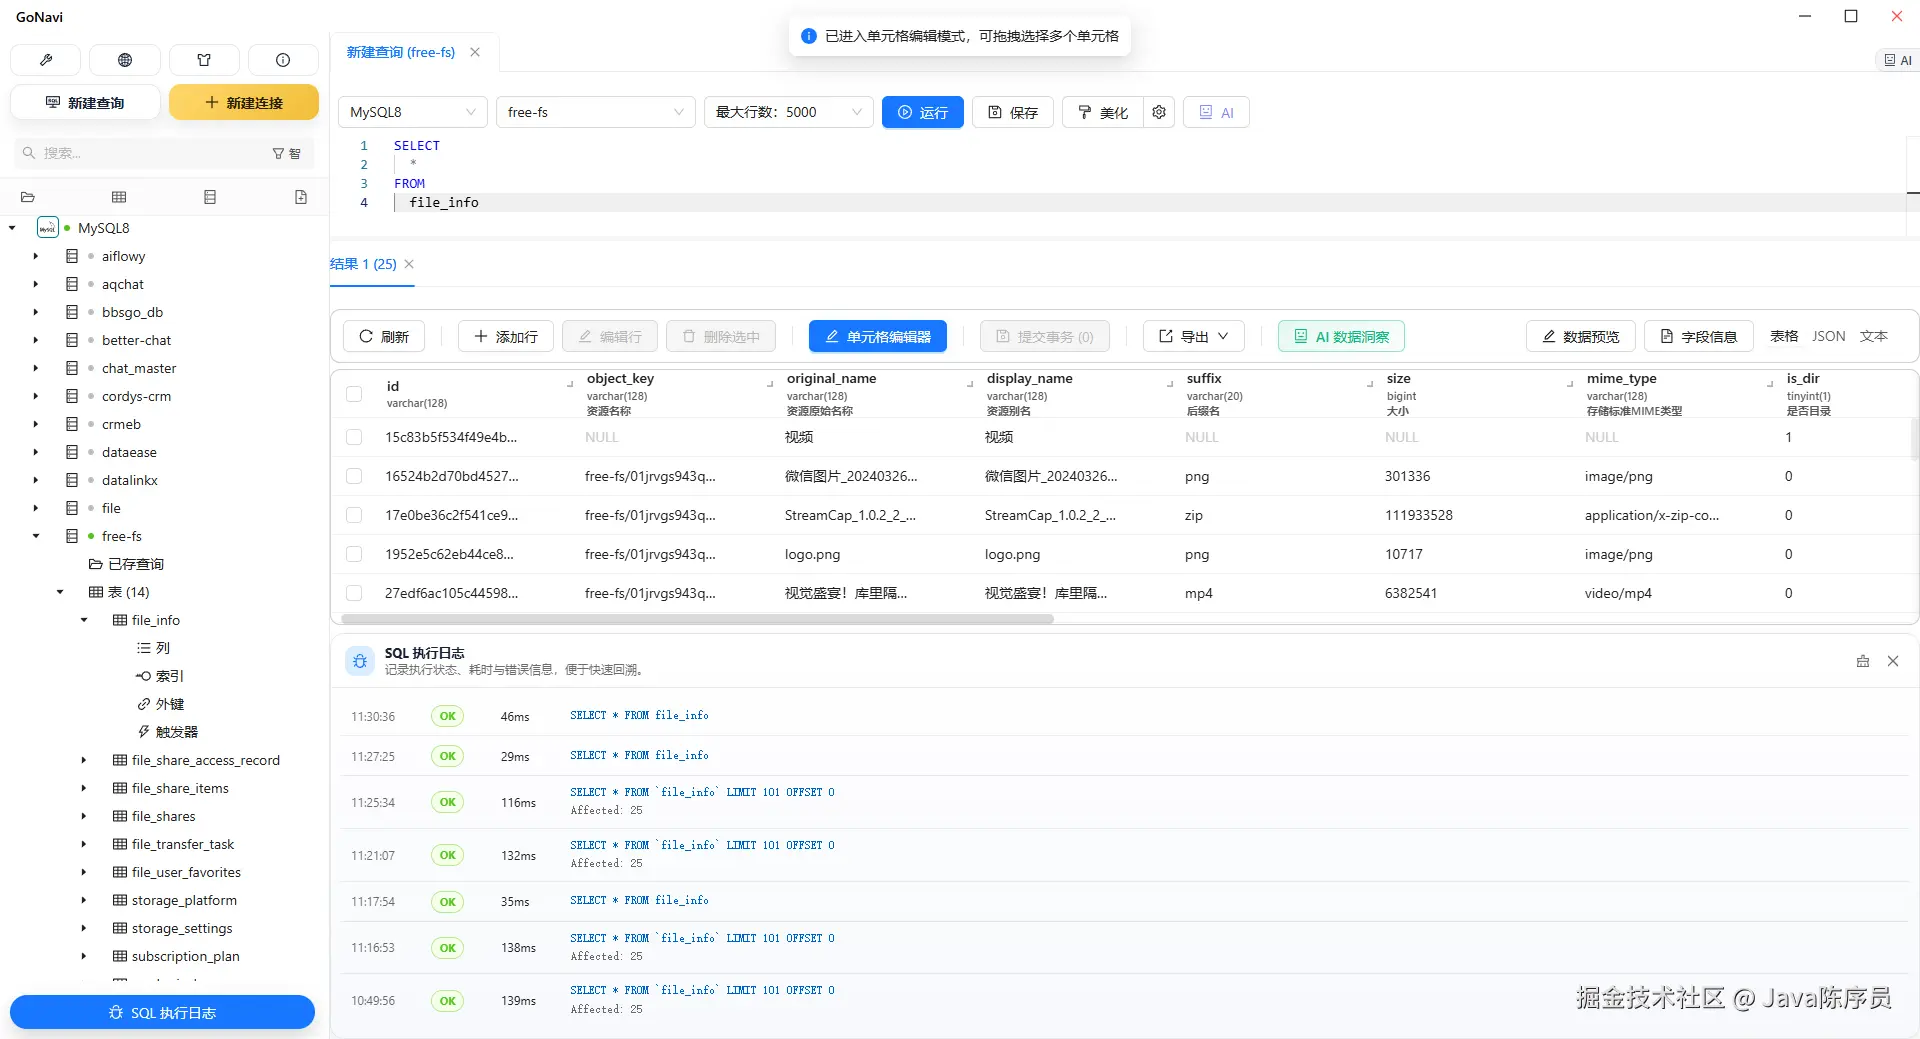Open the 最大行数 5000 dropdown
This screenshot has width=1920, height=1039.
click(x=788, y=112)
